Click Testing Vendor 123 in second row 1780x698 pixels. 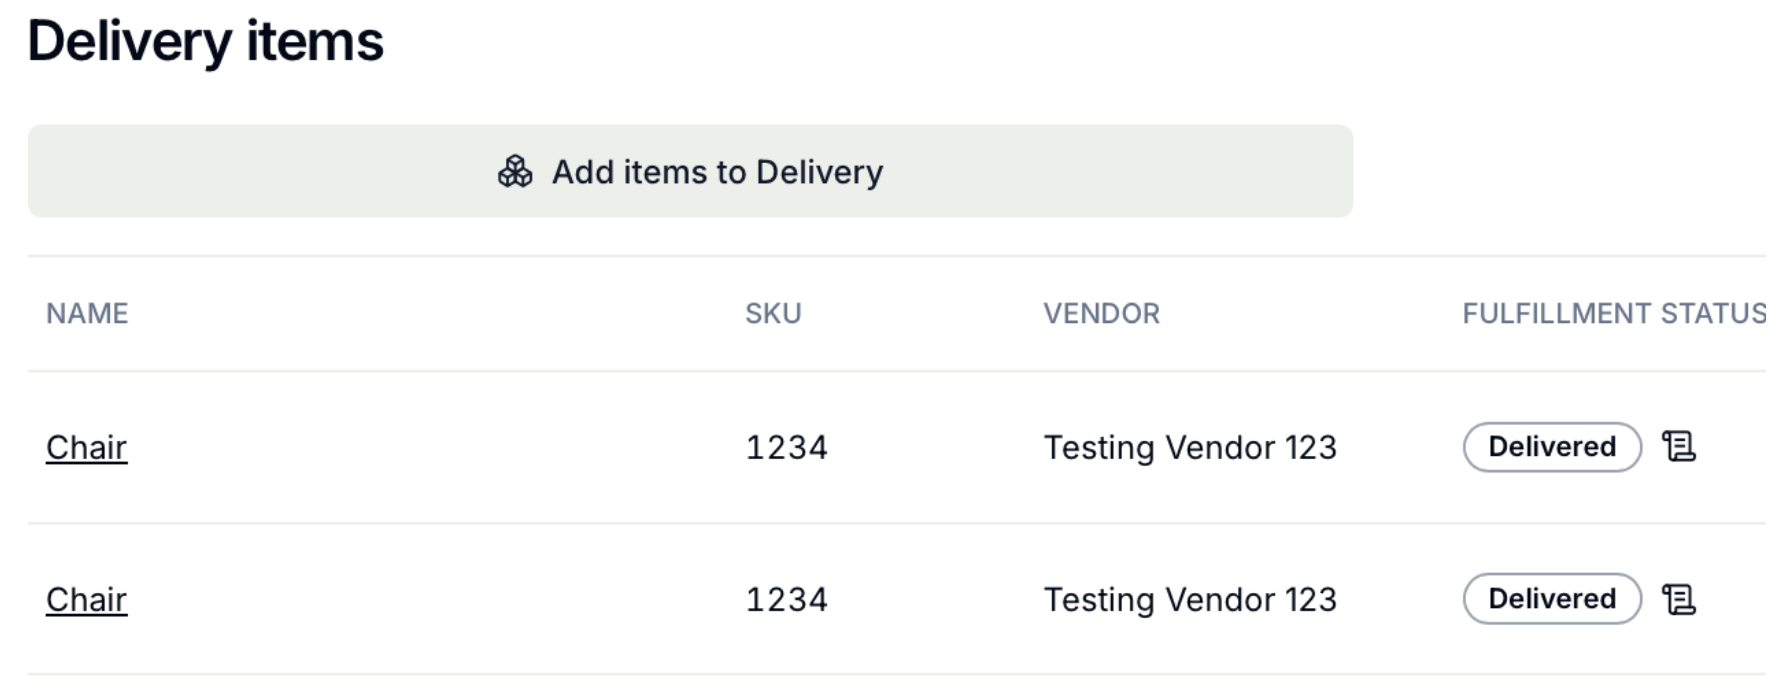tap(1190, 599)
